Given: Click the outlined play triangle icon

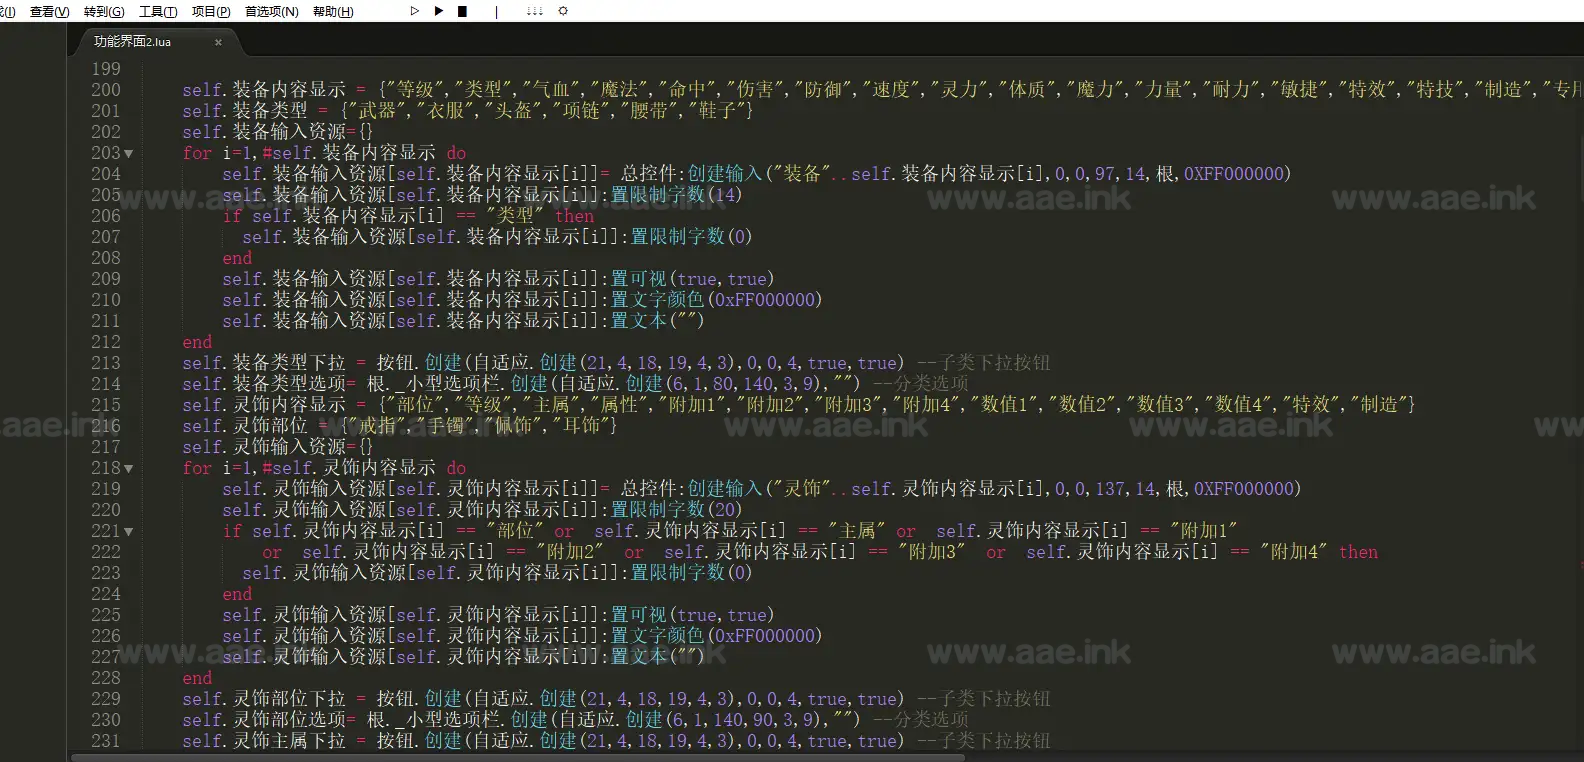Looking at the screenshot, I should pos(414,11).
